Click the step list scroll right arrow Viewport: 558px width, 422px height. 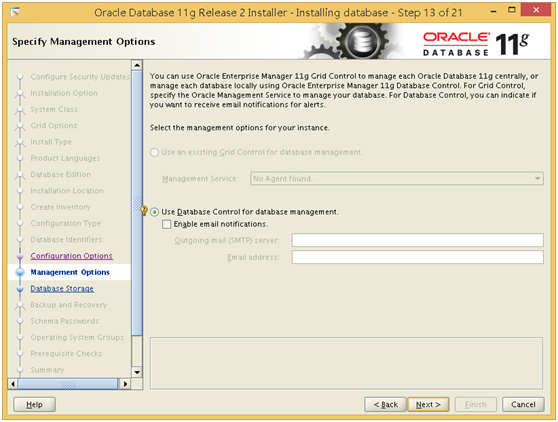click(x=125, y=384)
